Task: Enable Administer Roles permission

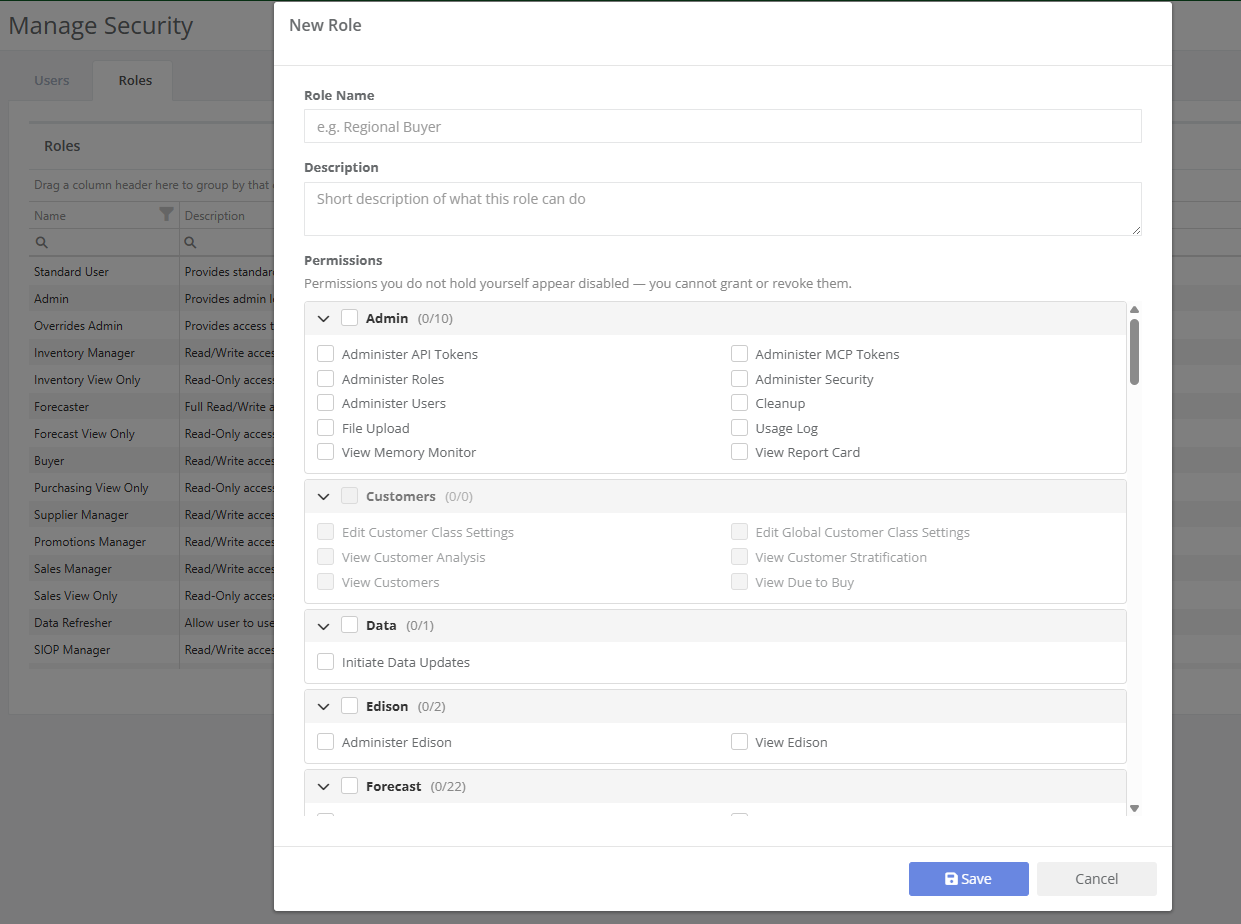Action: pyautogui.click(x=325, y=379)
